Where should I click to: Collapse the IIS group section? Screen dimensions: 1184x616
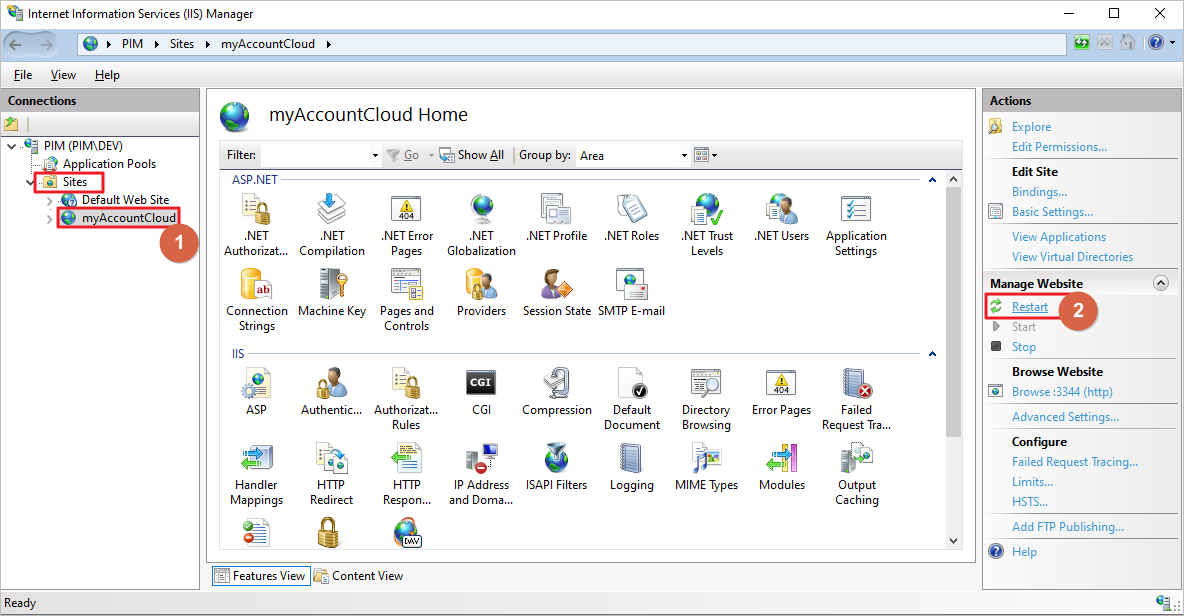(933, 353)
